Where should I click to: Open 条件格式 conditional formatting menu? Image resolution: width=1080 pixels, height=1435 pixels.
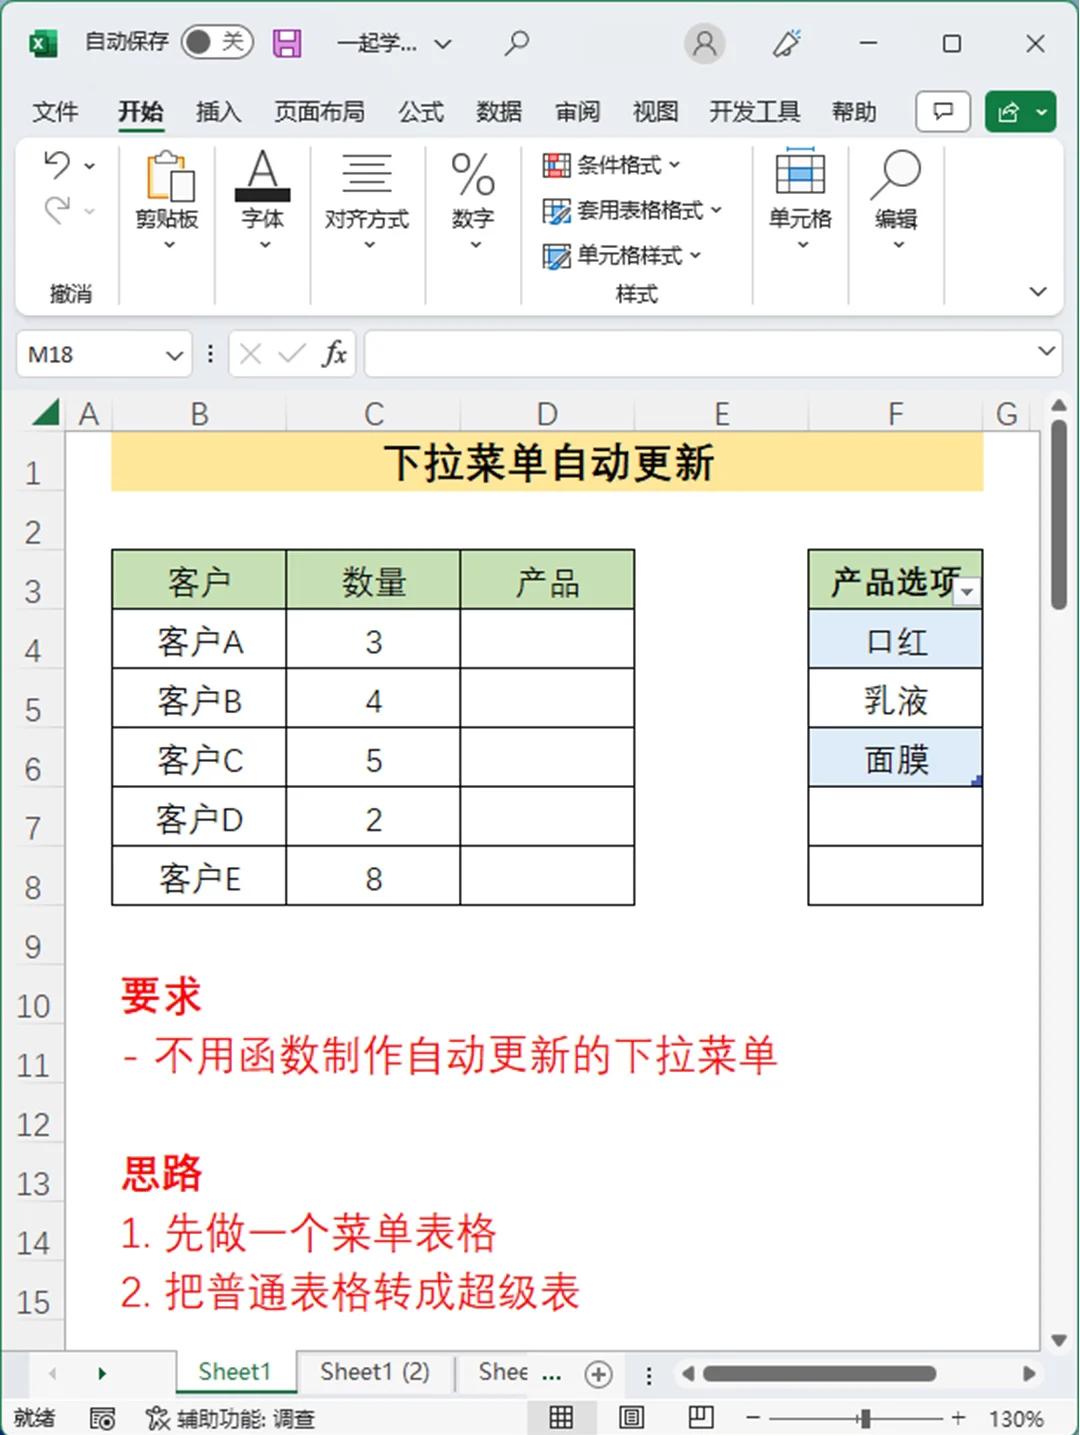coord(611,165)
